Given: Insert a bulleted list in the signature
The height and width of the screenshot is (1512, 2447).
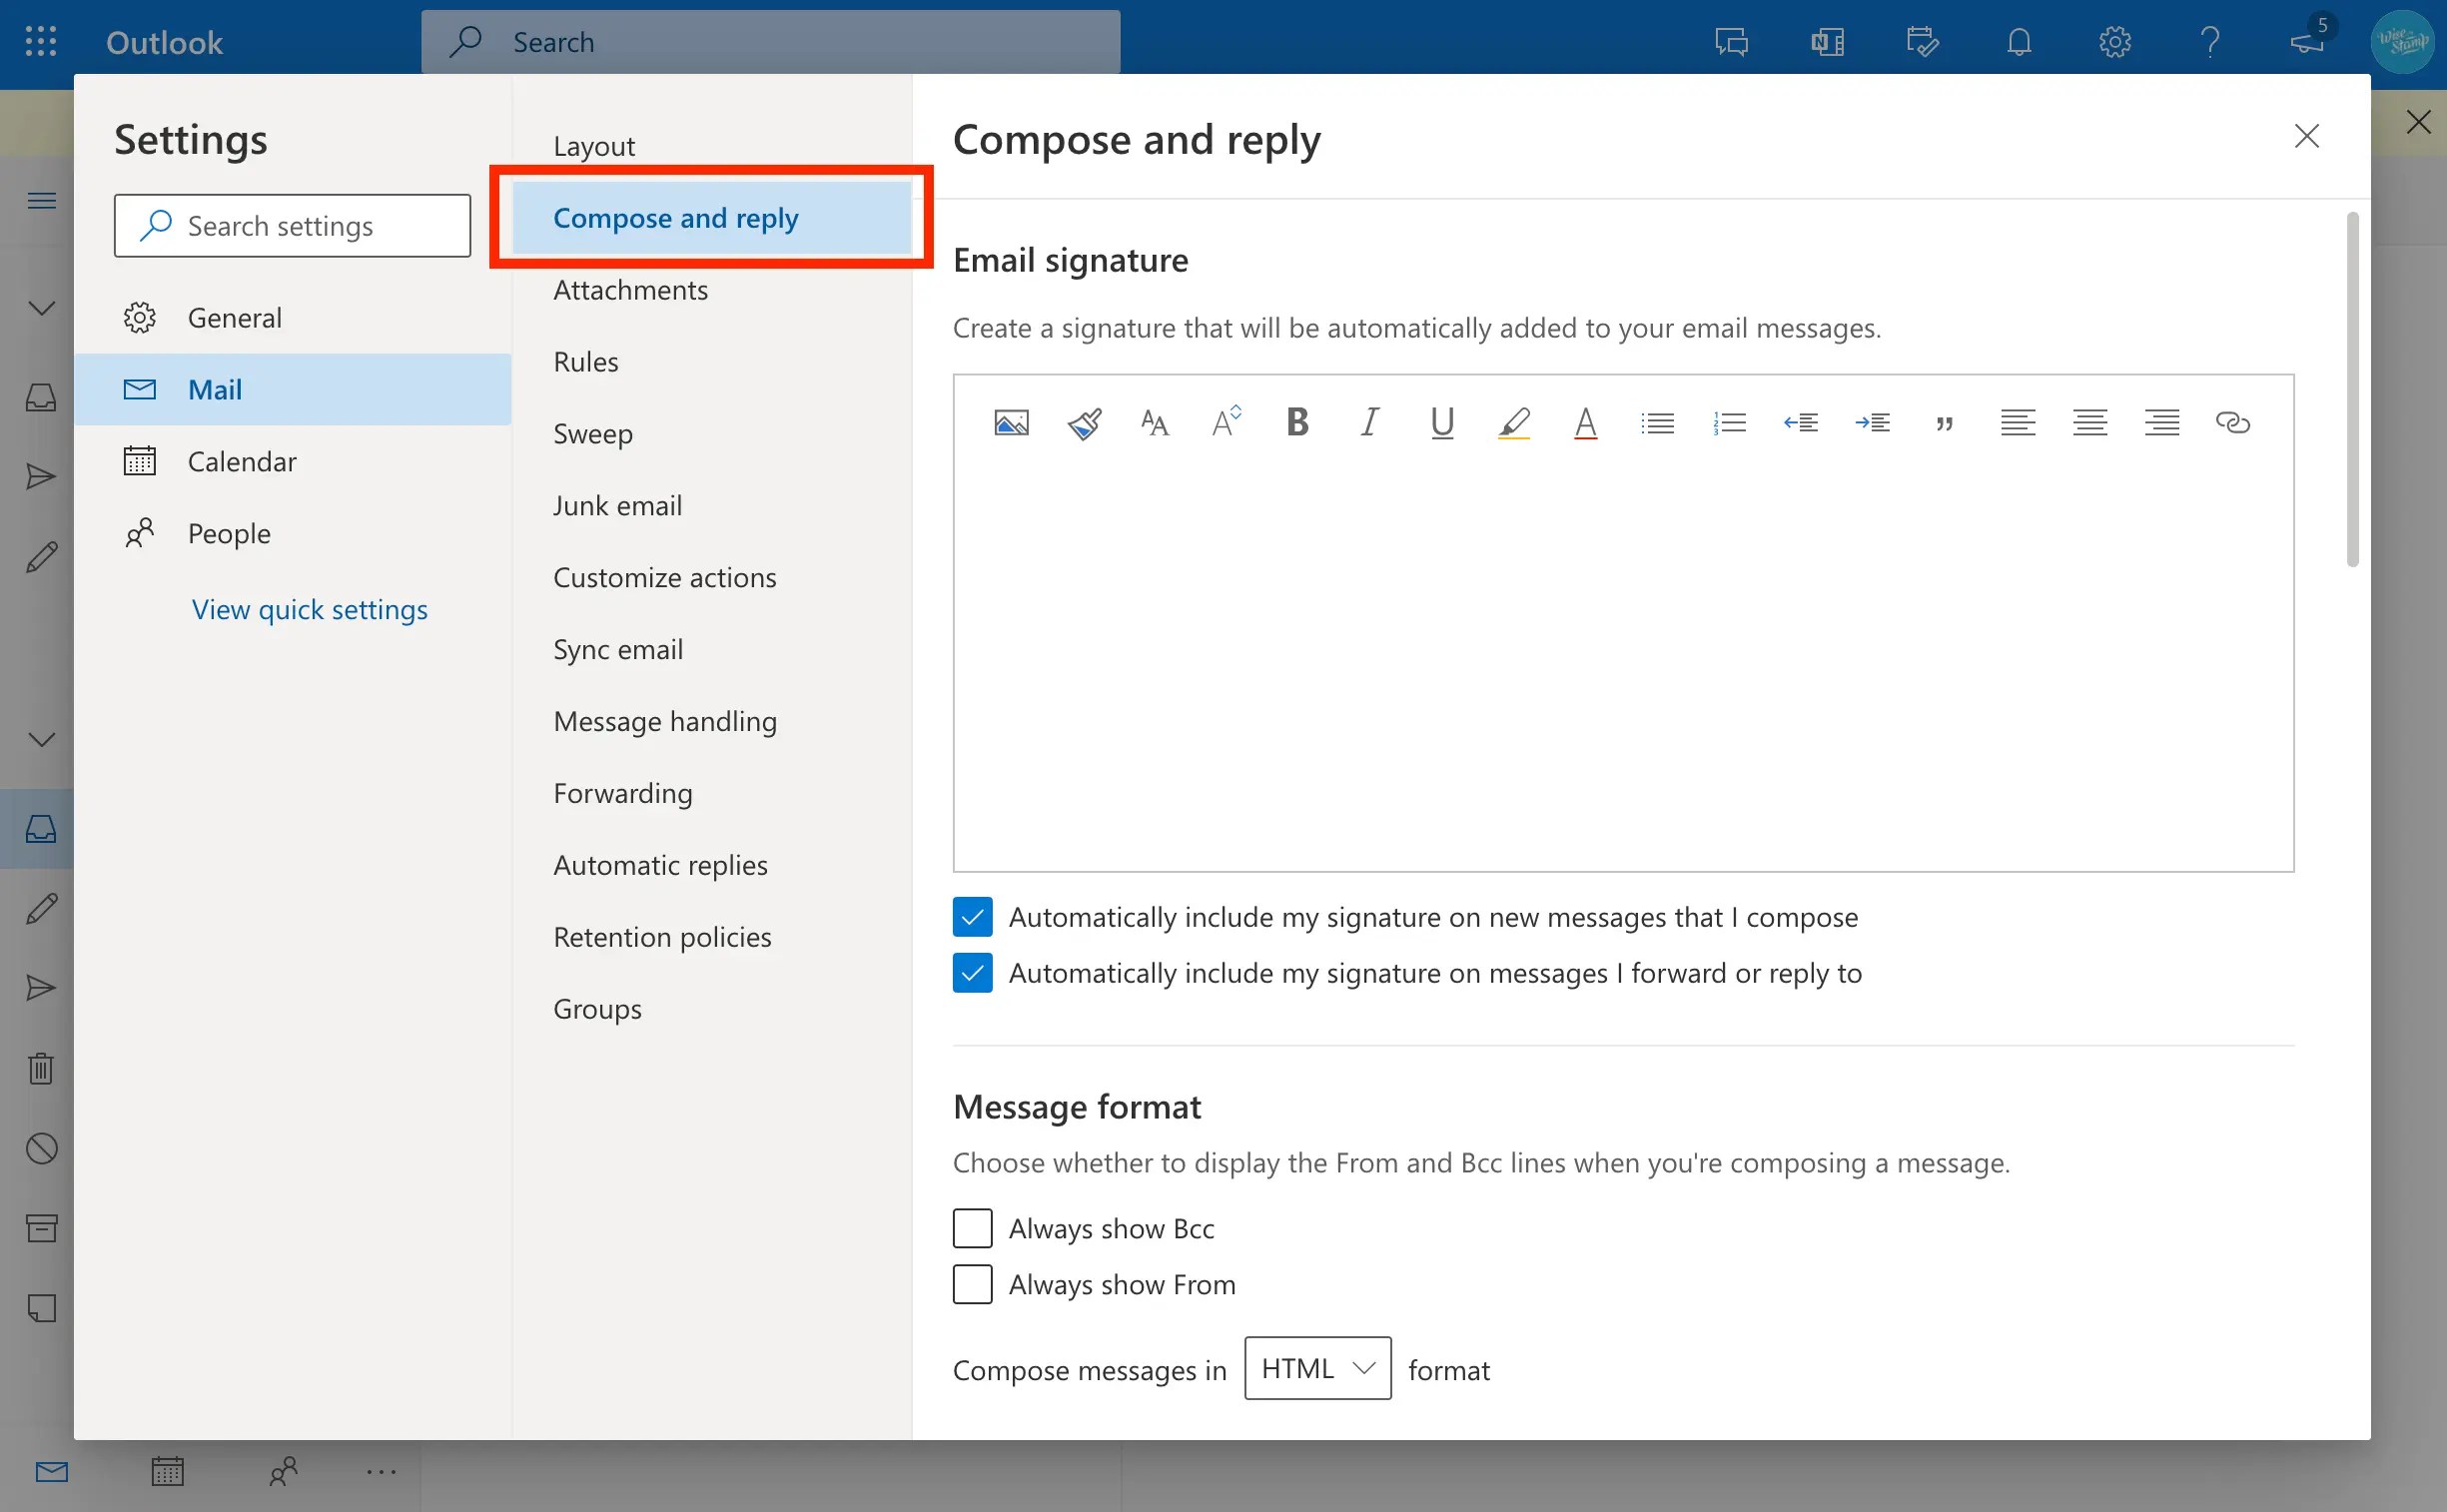Looking at the screenshot, I should 1656,421.
